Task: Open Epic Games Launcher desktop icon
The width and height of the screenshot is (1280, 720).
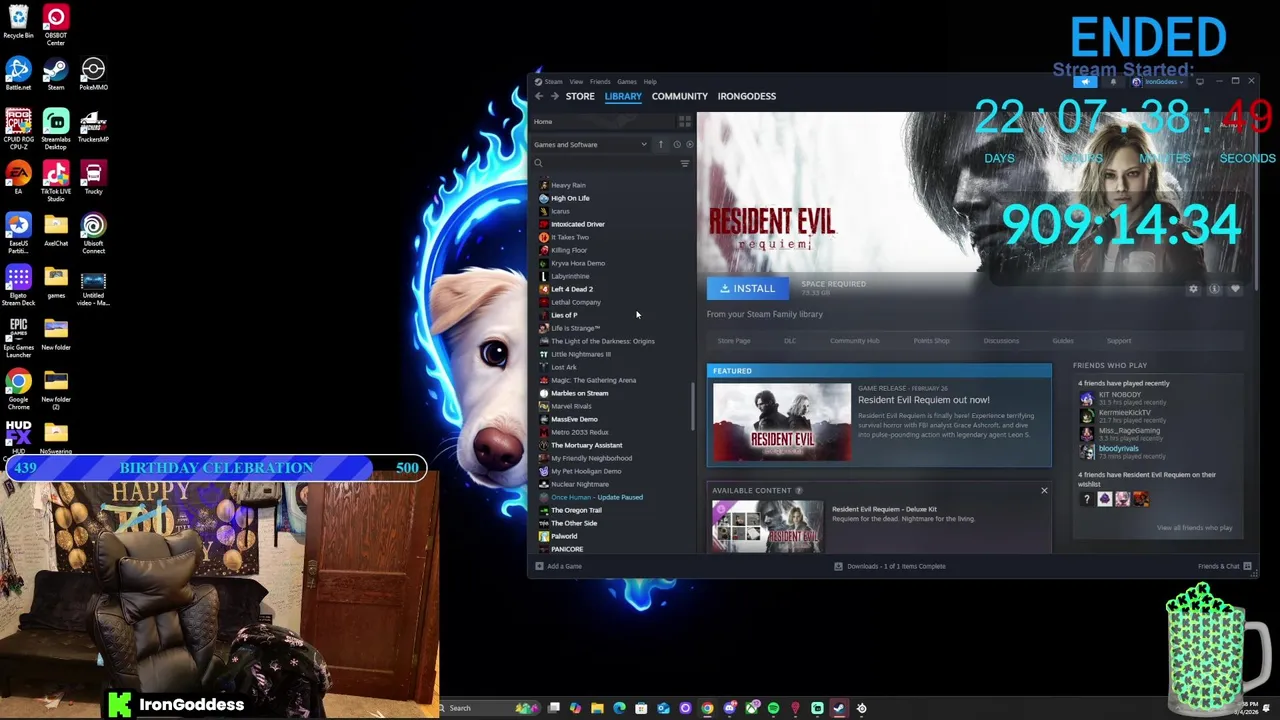Action: point(18,338)
